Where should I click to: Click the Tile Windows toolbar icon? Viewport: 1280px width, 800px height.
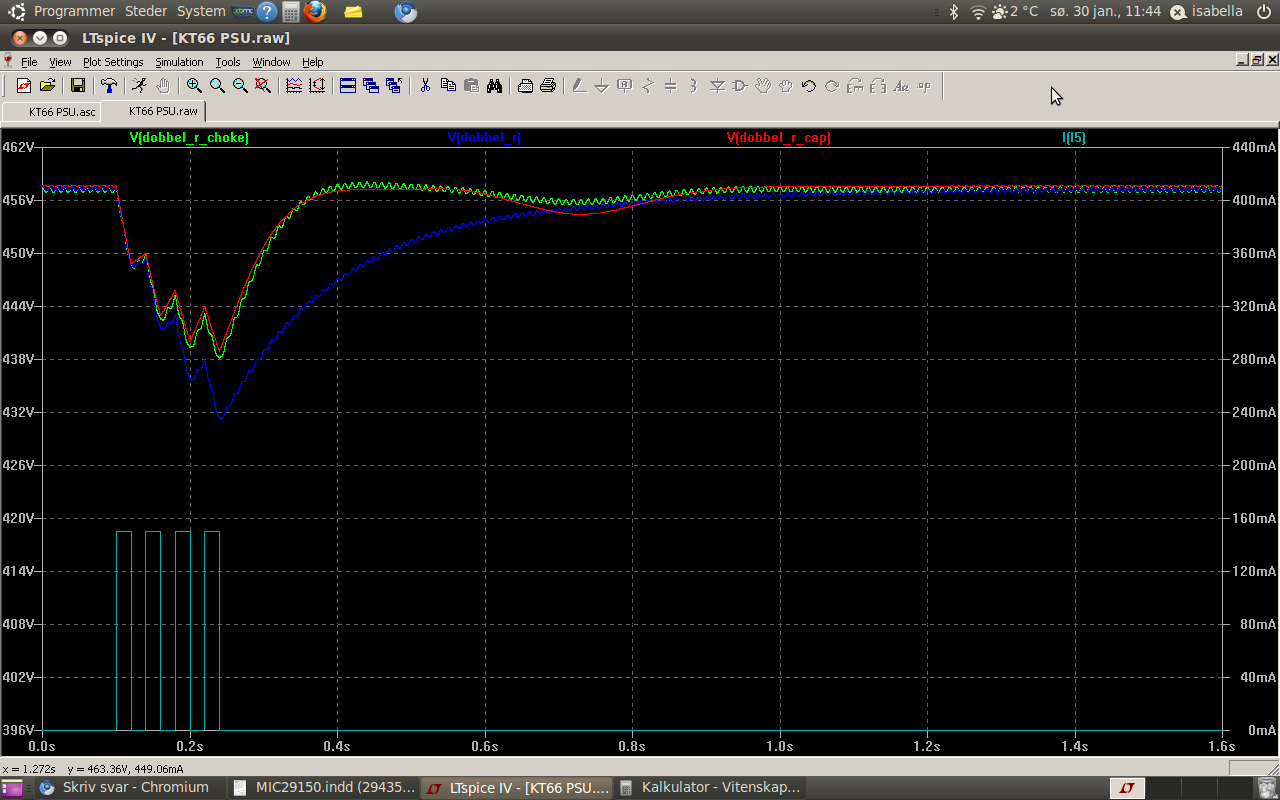tap(348, 86)
